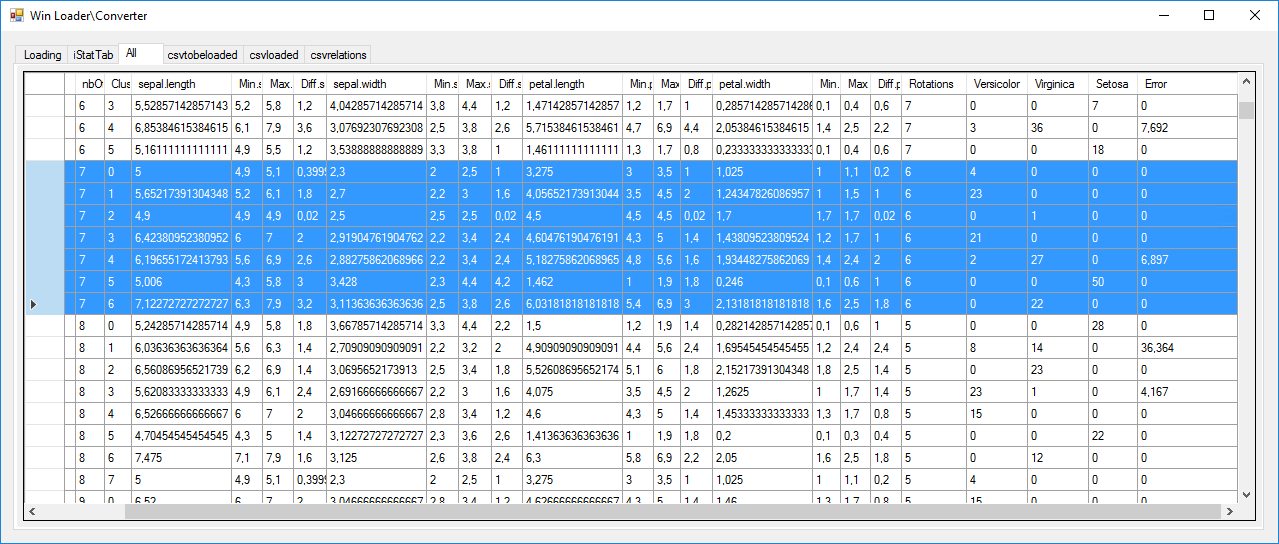Click Error cell 7,692
Viewport: 1279px width, 544px height.
coord(1188,128)
